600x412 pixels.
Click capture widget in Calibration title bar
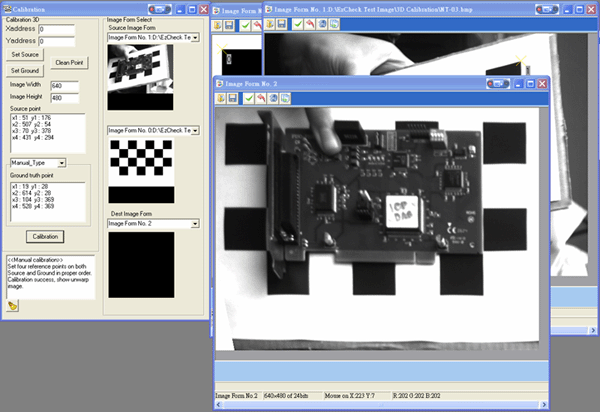(160, 9)
